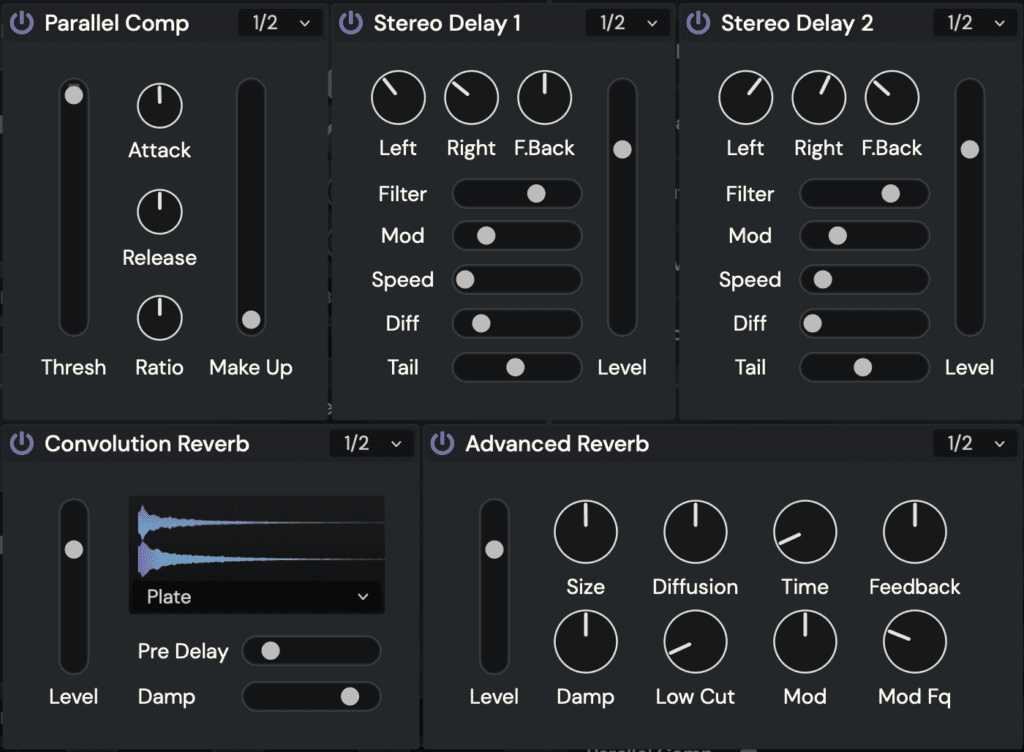Image resolution: width=1024 pixels, height=752 pixels.
Task: Open the Plate impulse response dropdown
Action: pyautogui.click(x=257, y=597)
